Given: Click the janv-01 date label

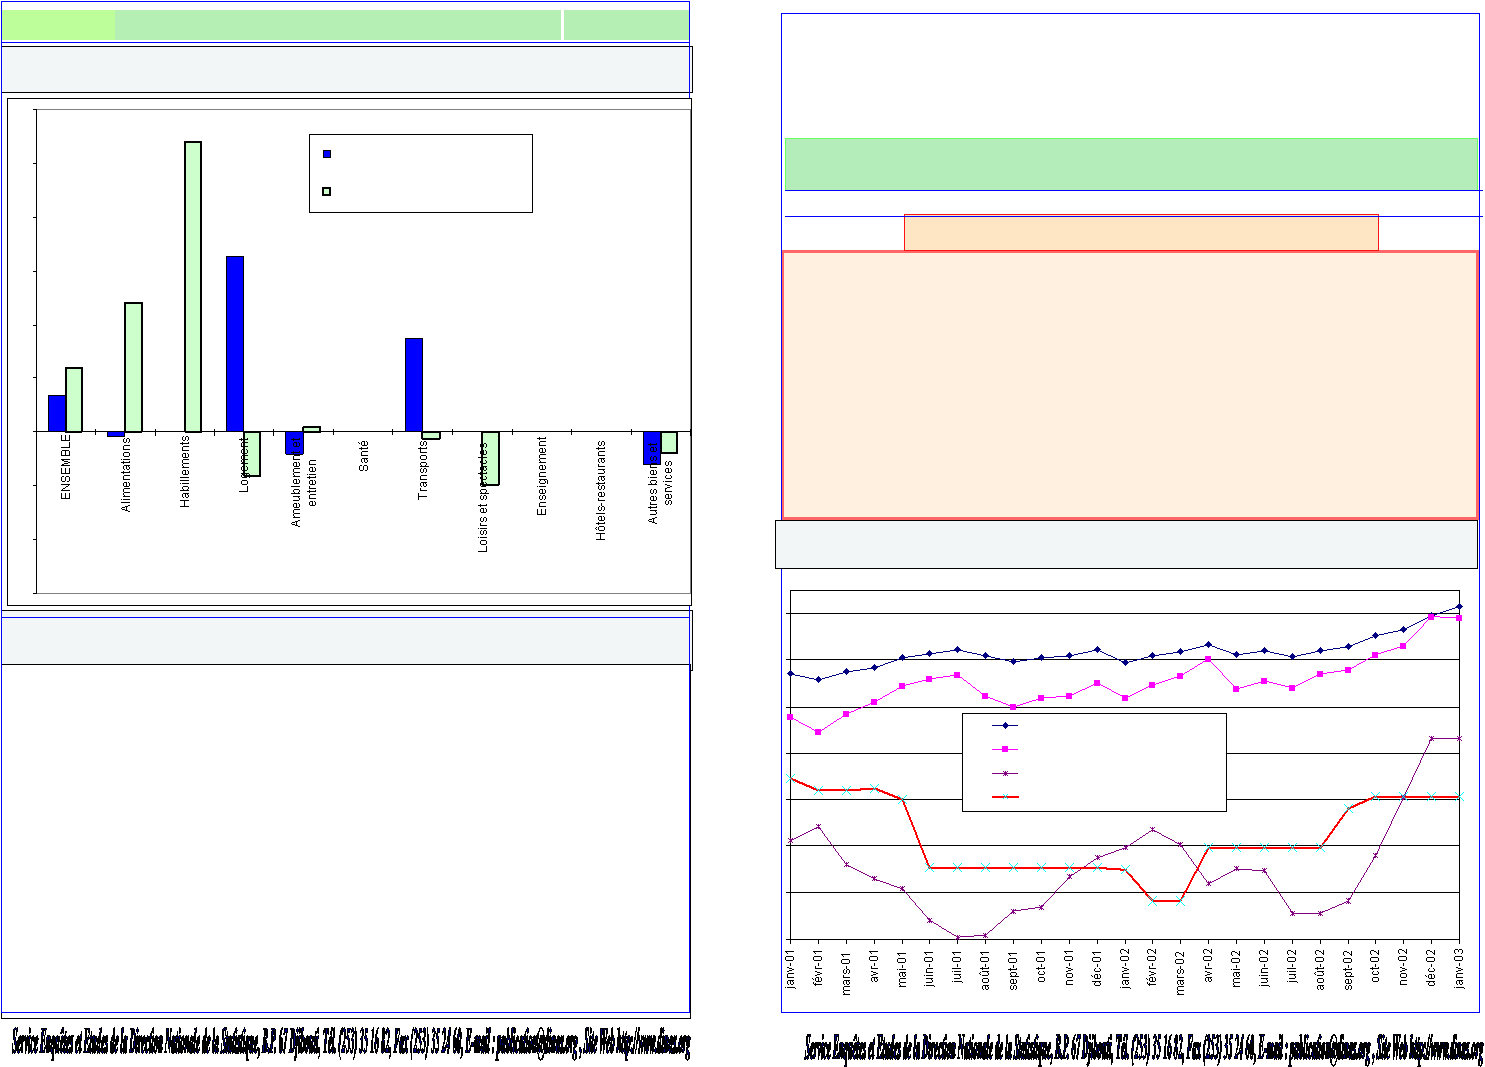Looking at the screenshot, I should pos(791,968).
